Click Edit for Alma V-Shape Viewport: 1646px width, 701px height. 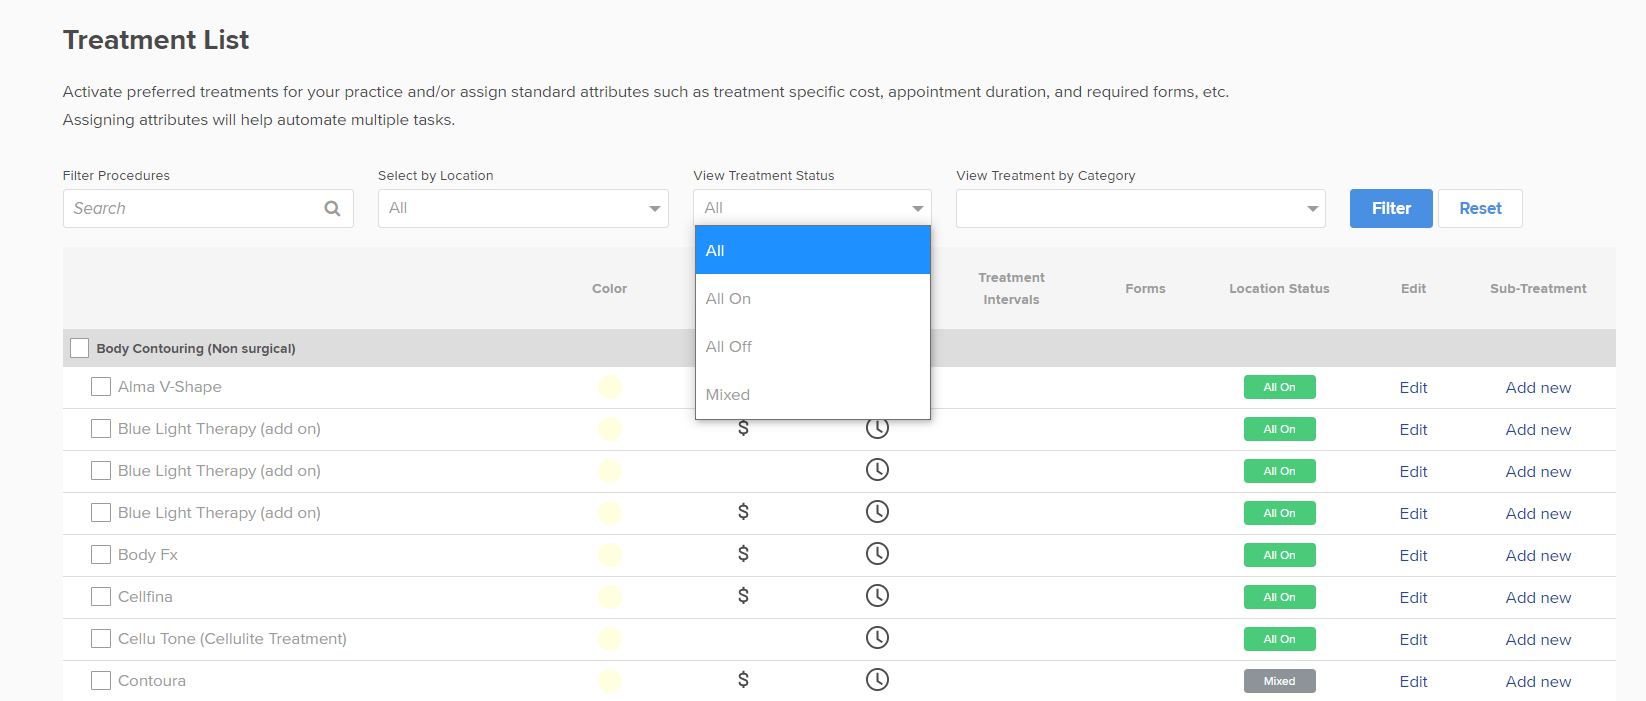pyautogui.click(x=1413, y=388)
